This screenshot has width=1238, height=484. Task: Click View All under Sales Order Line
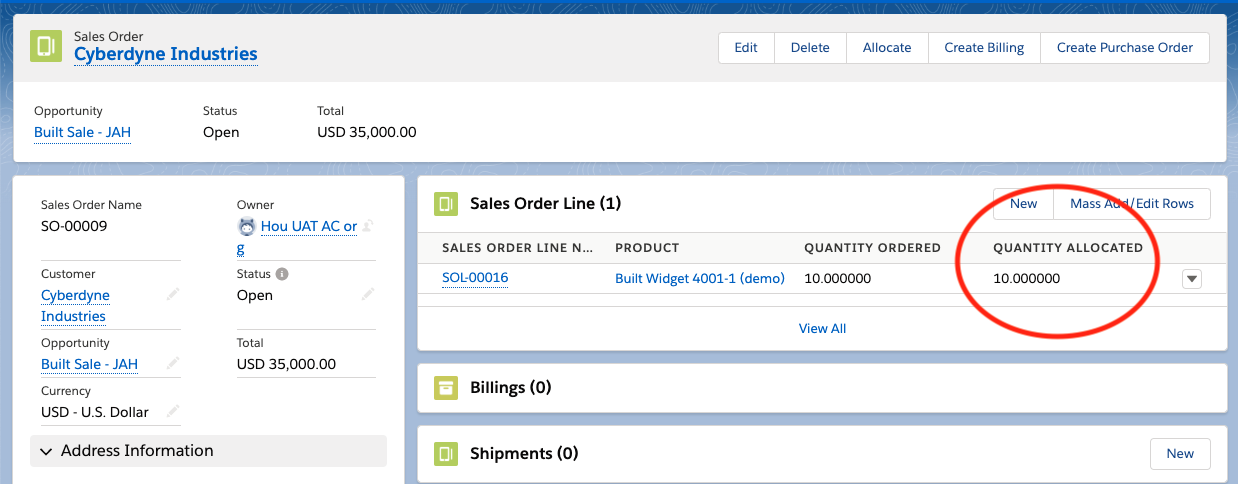point(822,328)
